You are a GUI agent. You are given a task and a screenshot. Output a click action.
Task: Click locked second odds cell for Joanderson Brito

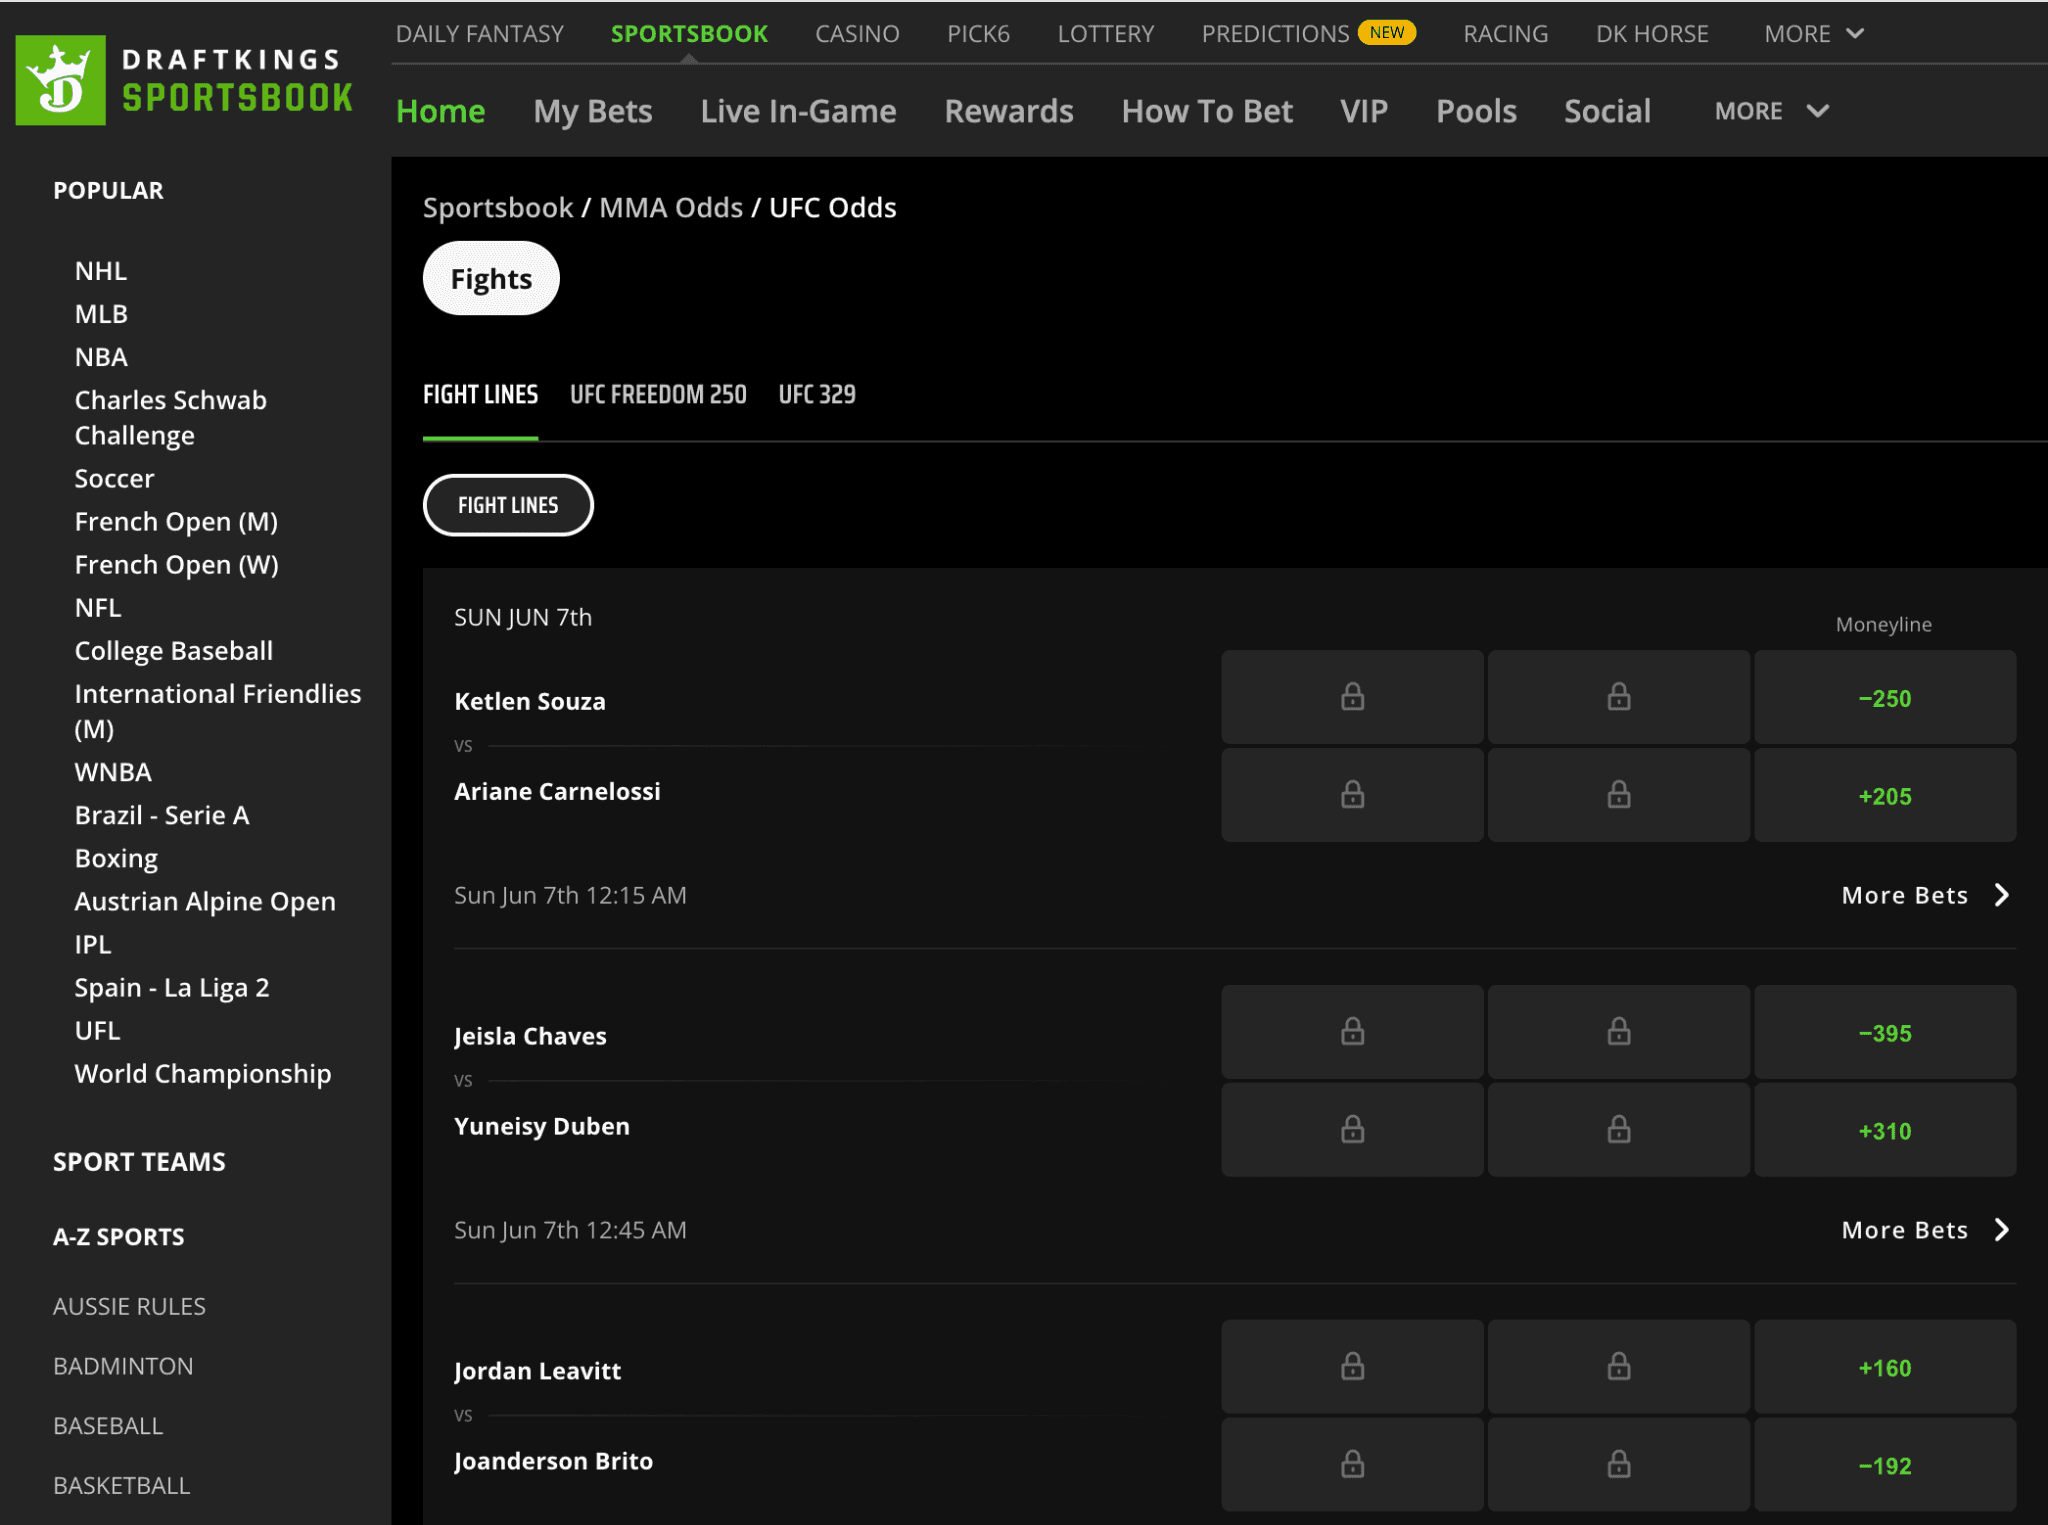pyautogui.click(x=1619, y=1465)
